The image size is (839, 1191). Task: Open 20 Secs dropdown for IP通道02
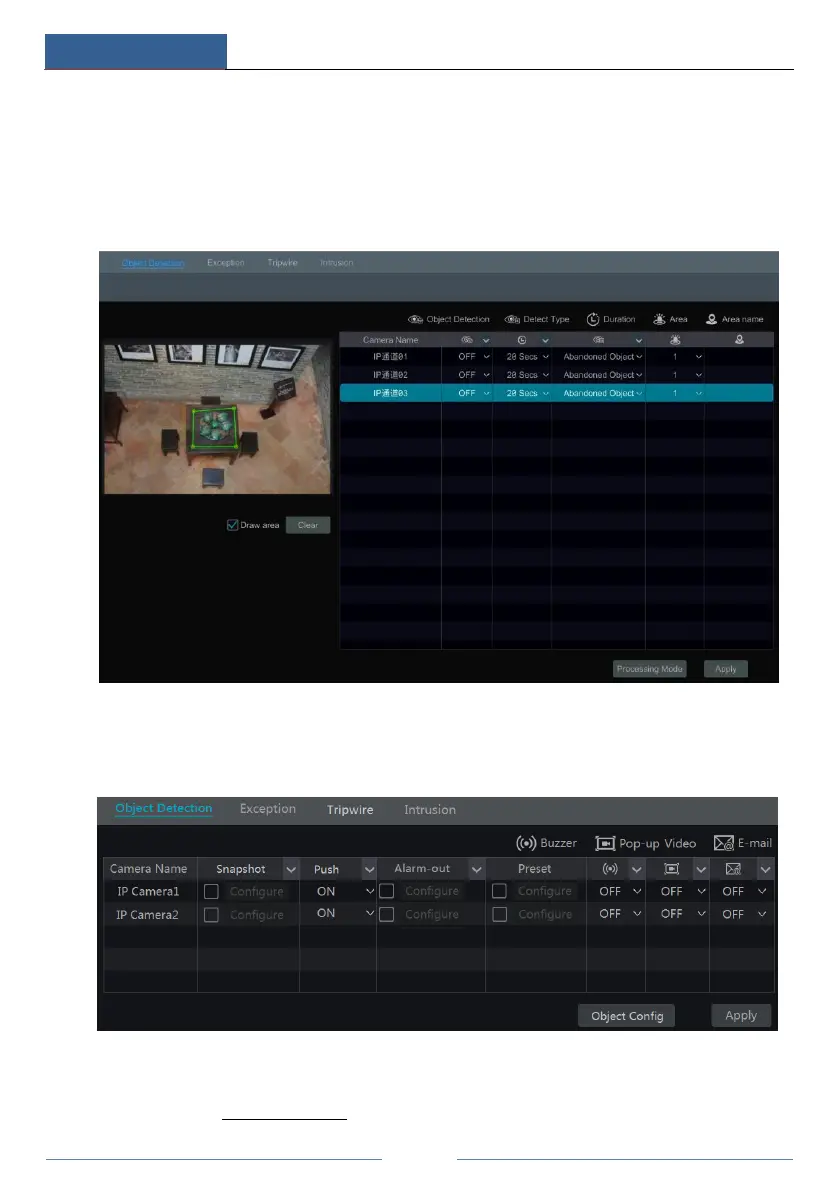[x=528, y=374]
